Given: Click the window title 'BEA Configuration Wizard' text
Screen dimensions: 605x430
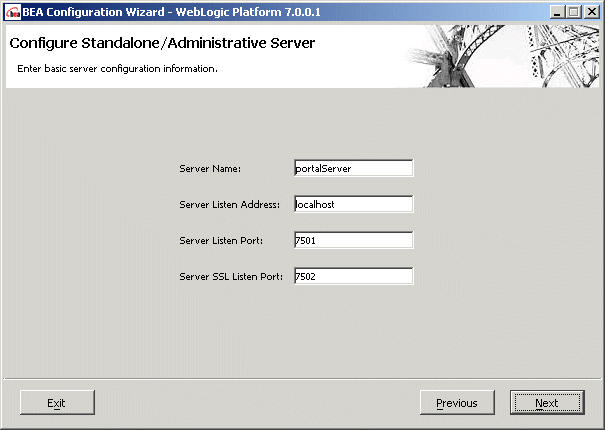Looking at the screenshot, I should 93,12.
